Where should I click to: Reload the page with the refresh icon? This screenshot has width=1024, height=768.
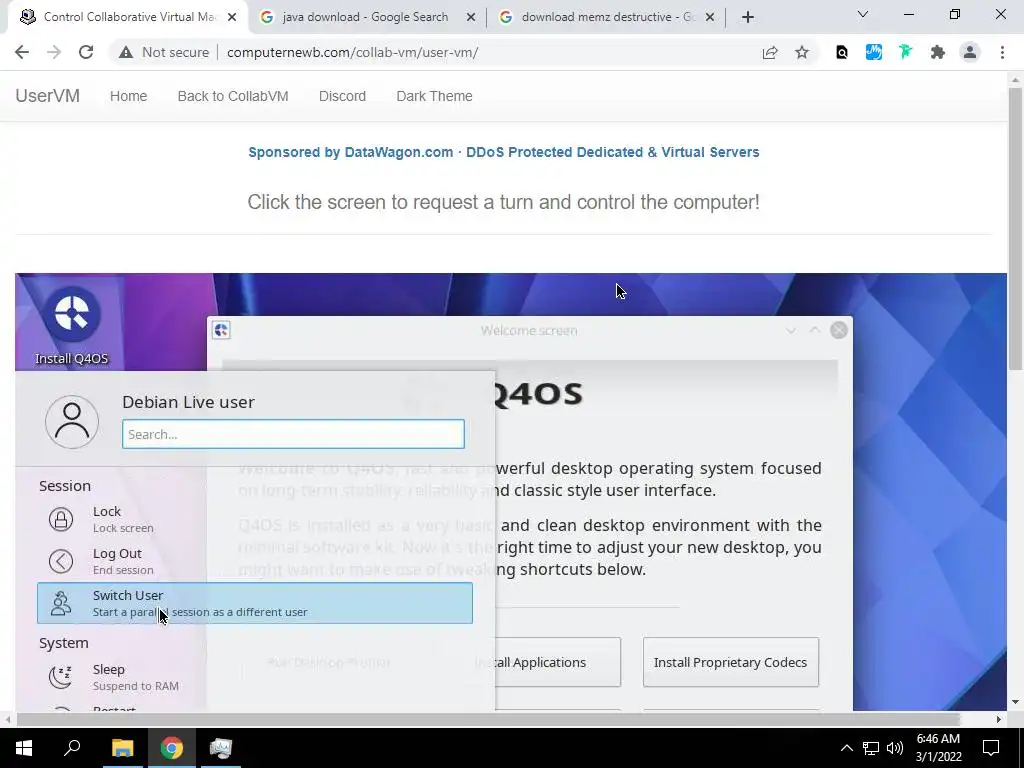click(x=86, y=52)
